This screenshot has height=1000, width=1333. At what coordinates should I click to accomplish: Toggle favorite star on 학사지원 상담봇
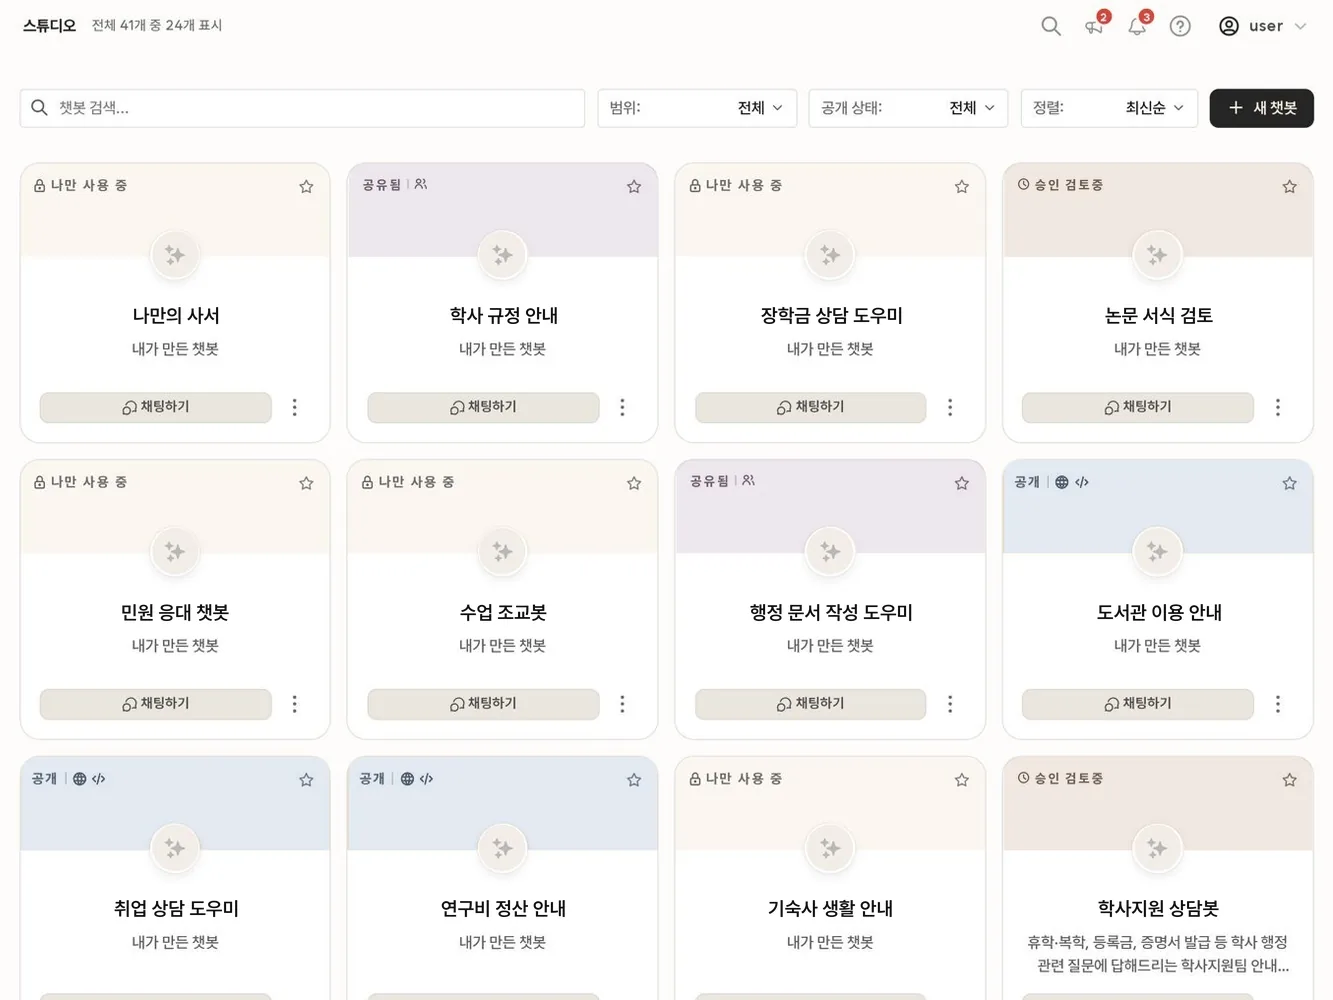click(1289, 780)
